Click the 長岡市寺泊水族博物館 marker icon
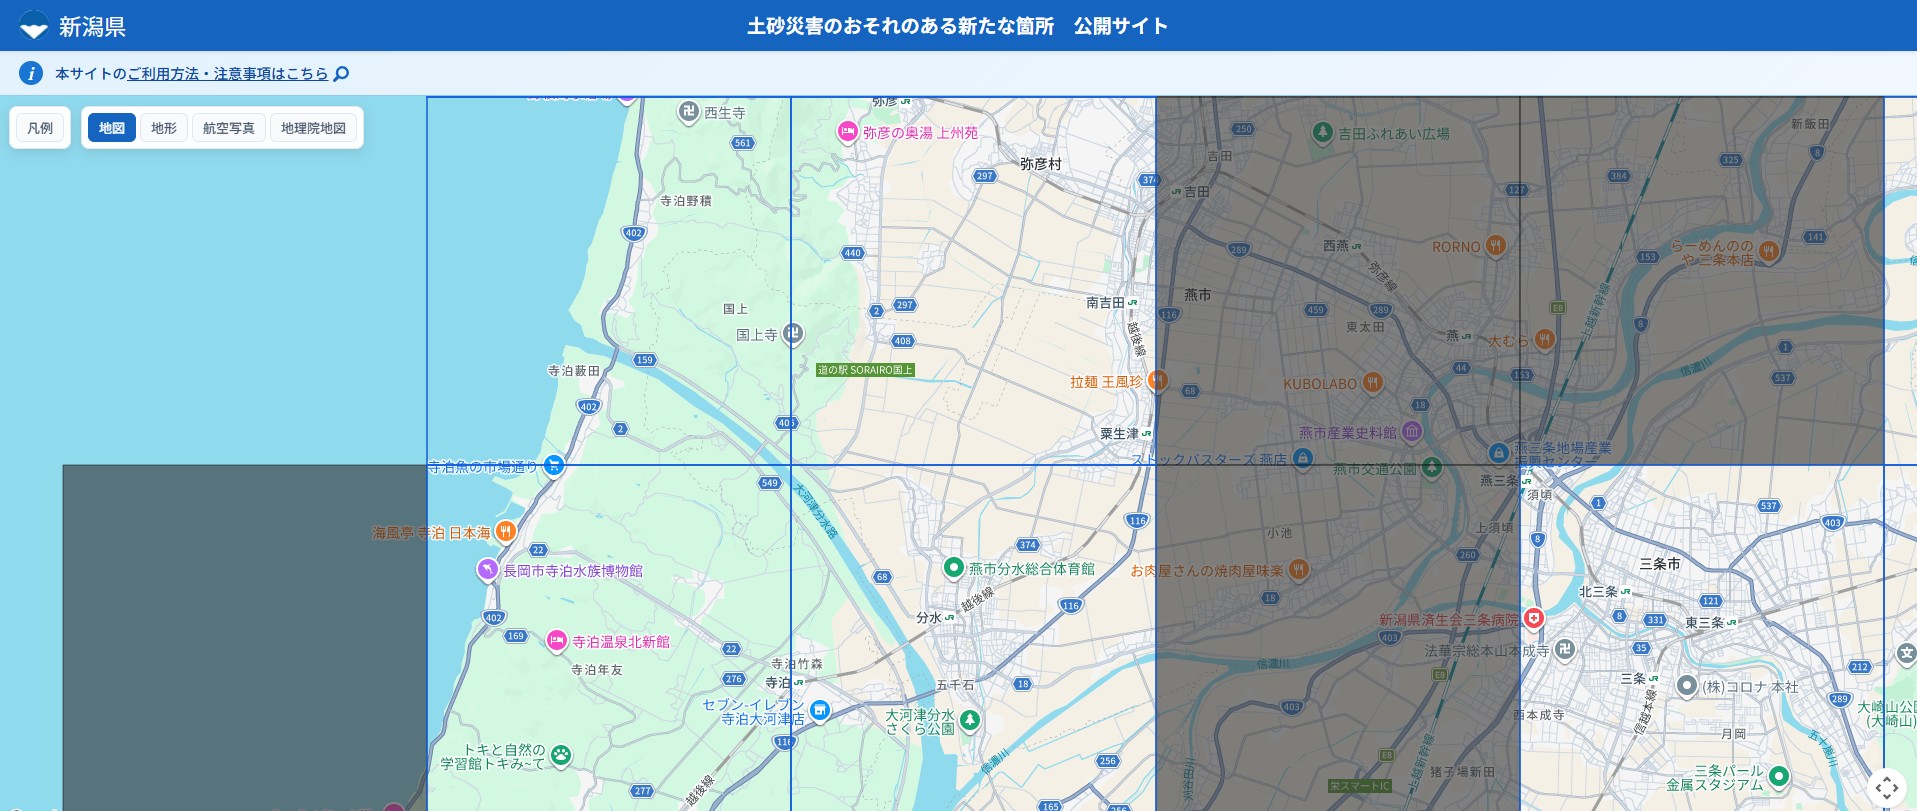The height and width of the screenshot is (811, 1917). tap(487, 569)
